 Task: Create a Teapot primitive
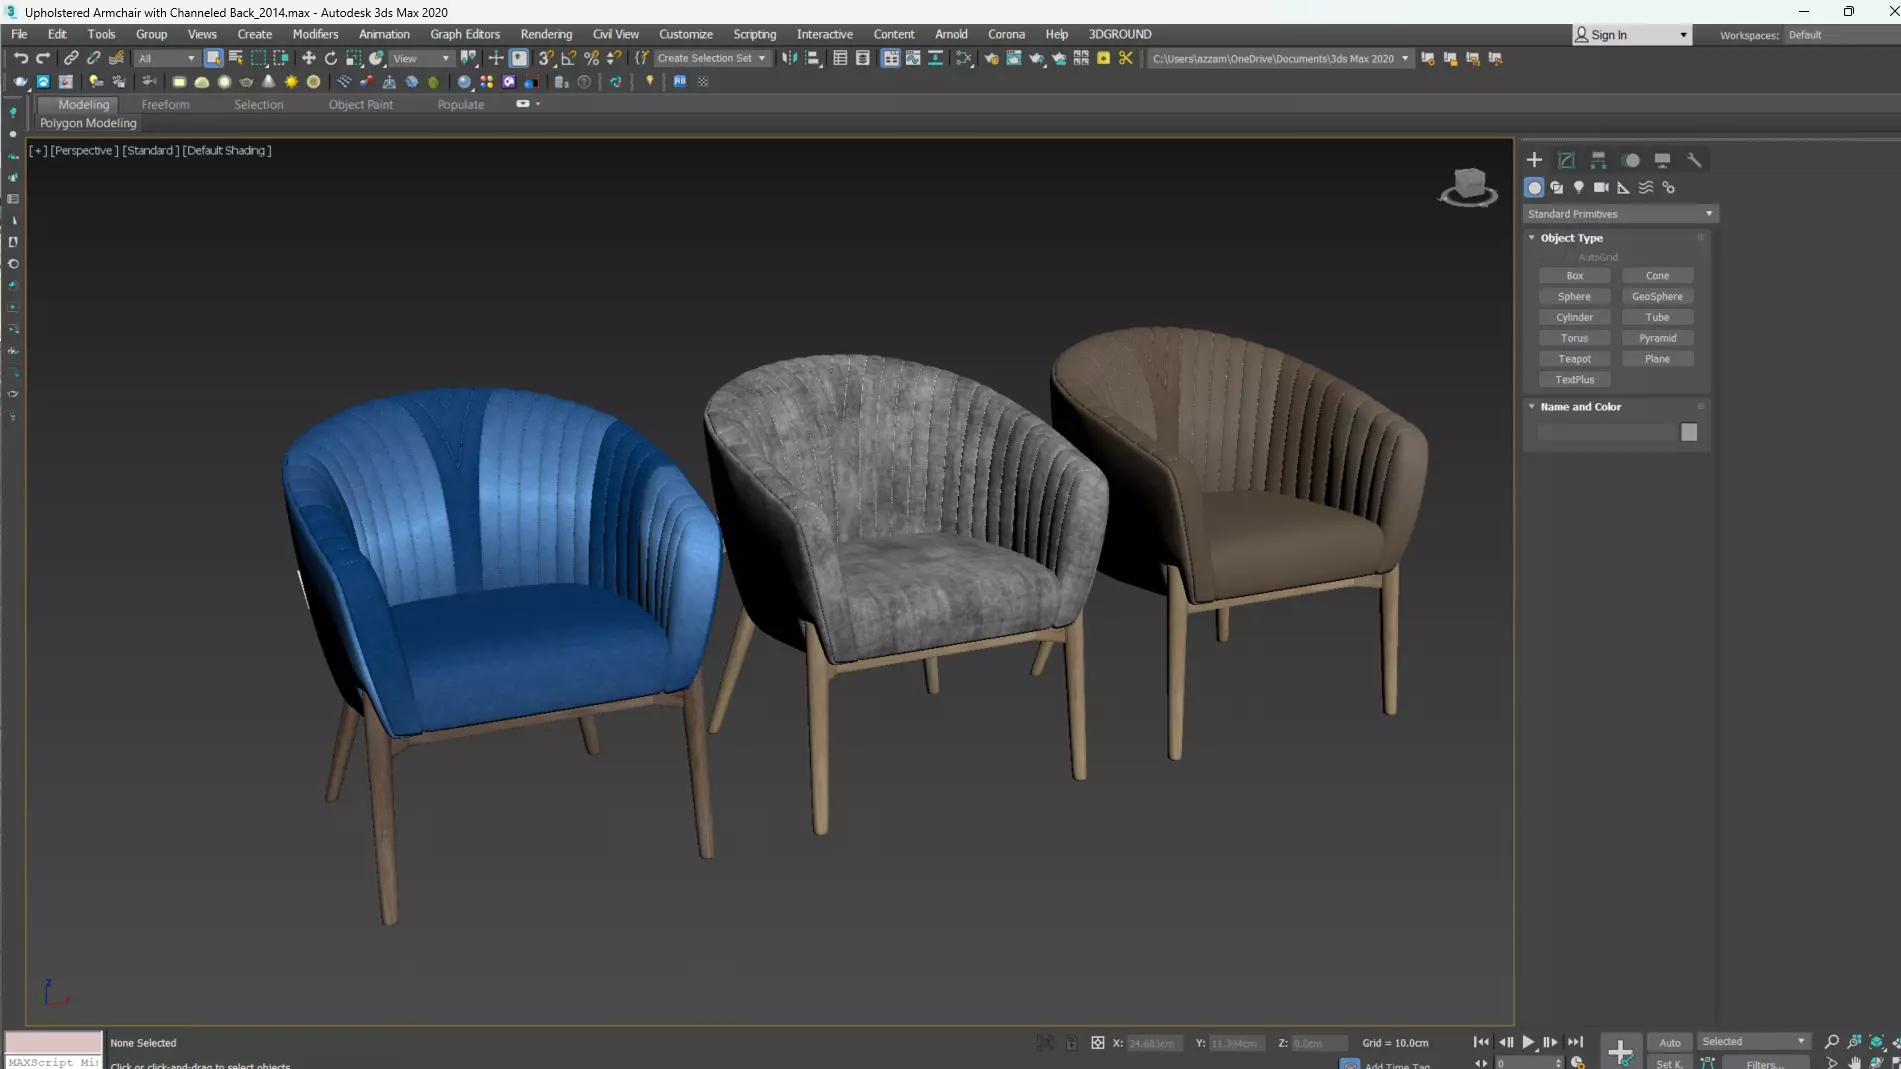[1575, 359]
